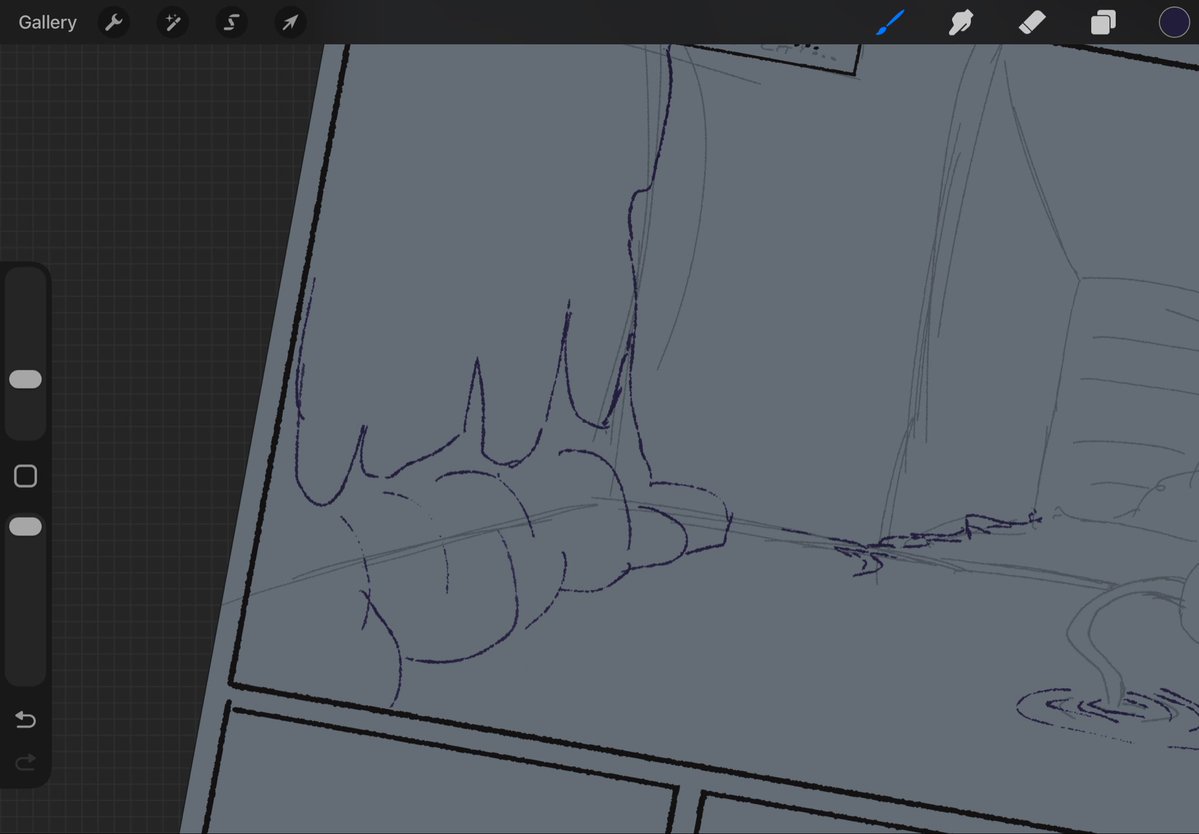This screenshot has width=1199, height=834.
Task: Return to the Gallery
Action: (x=47, y=22)
